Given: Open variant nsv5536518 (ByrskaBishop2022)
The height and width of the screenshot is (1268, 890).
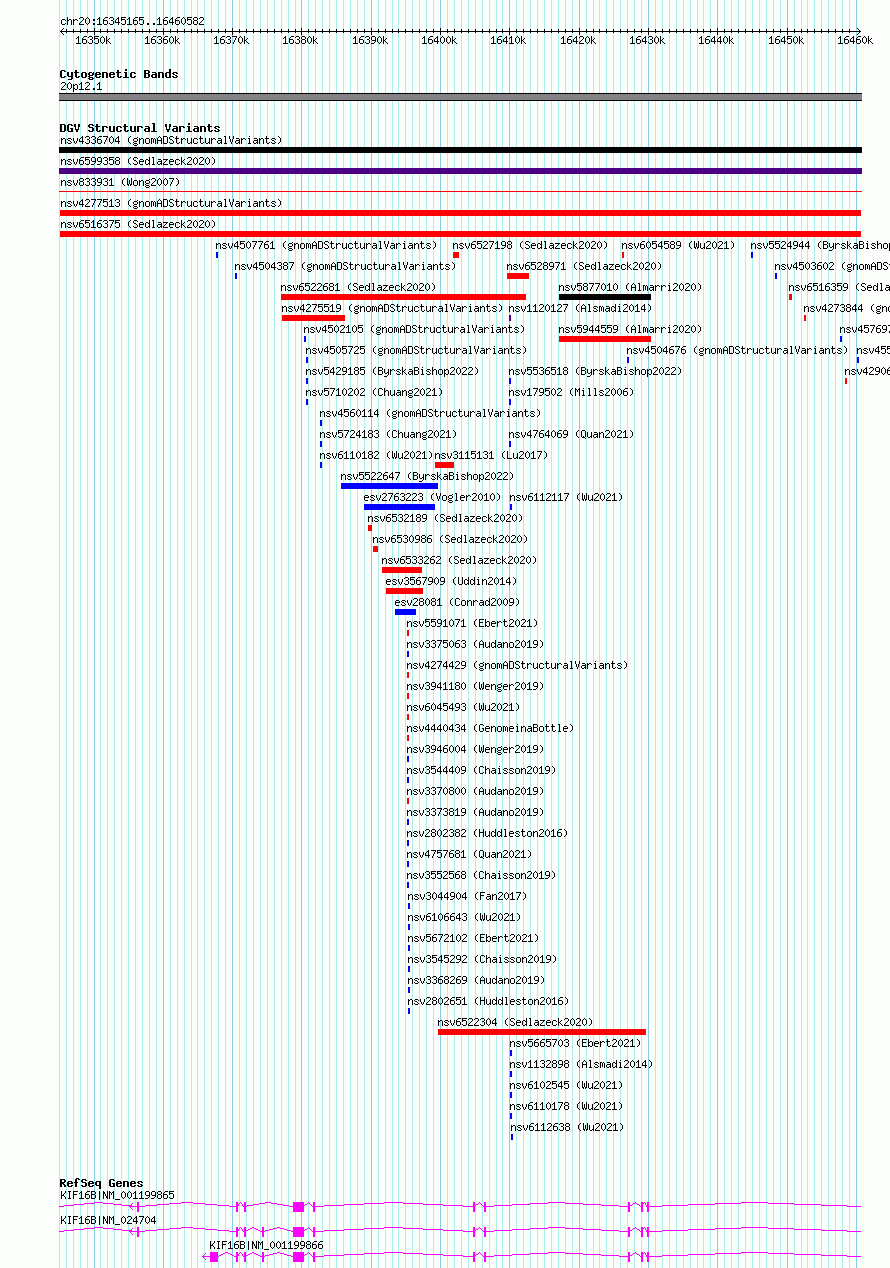Looking at the screenshot, I should (595, 371).
